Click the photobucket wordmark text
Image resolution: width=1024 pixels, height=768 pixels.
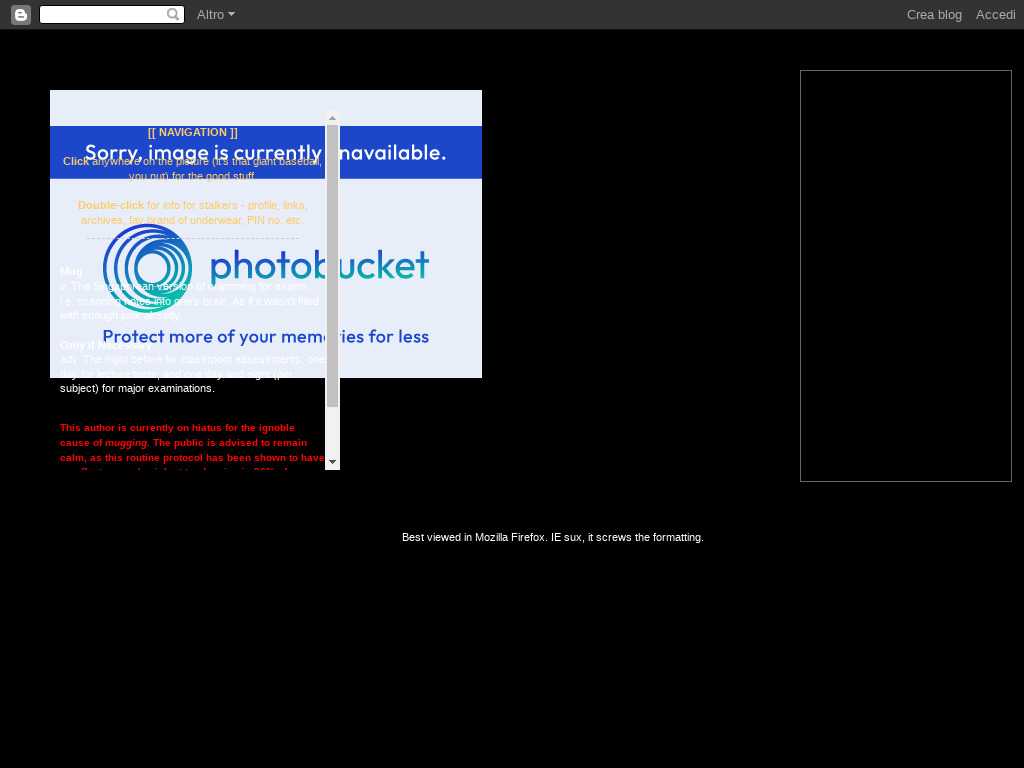coord(319,265)
